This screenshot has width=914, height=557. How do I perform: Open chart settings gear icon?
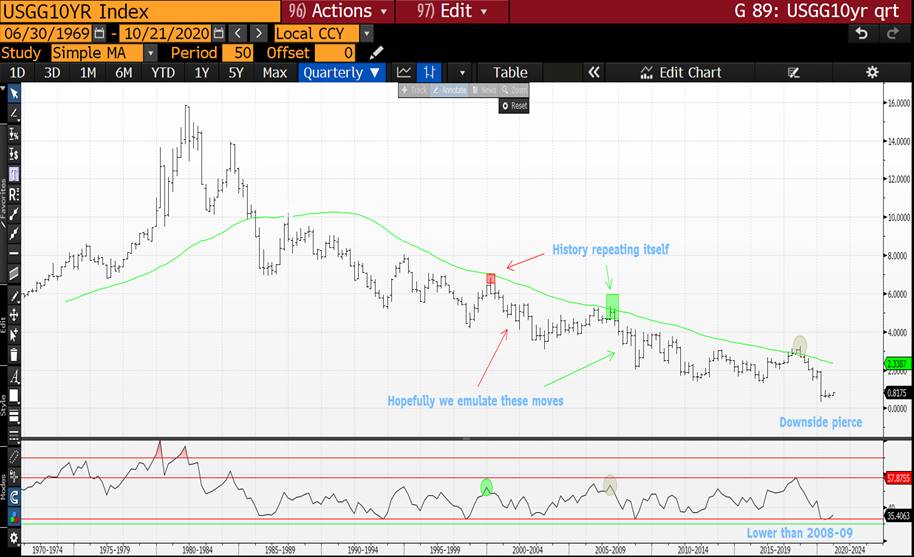coord(872,72)
